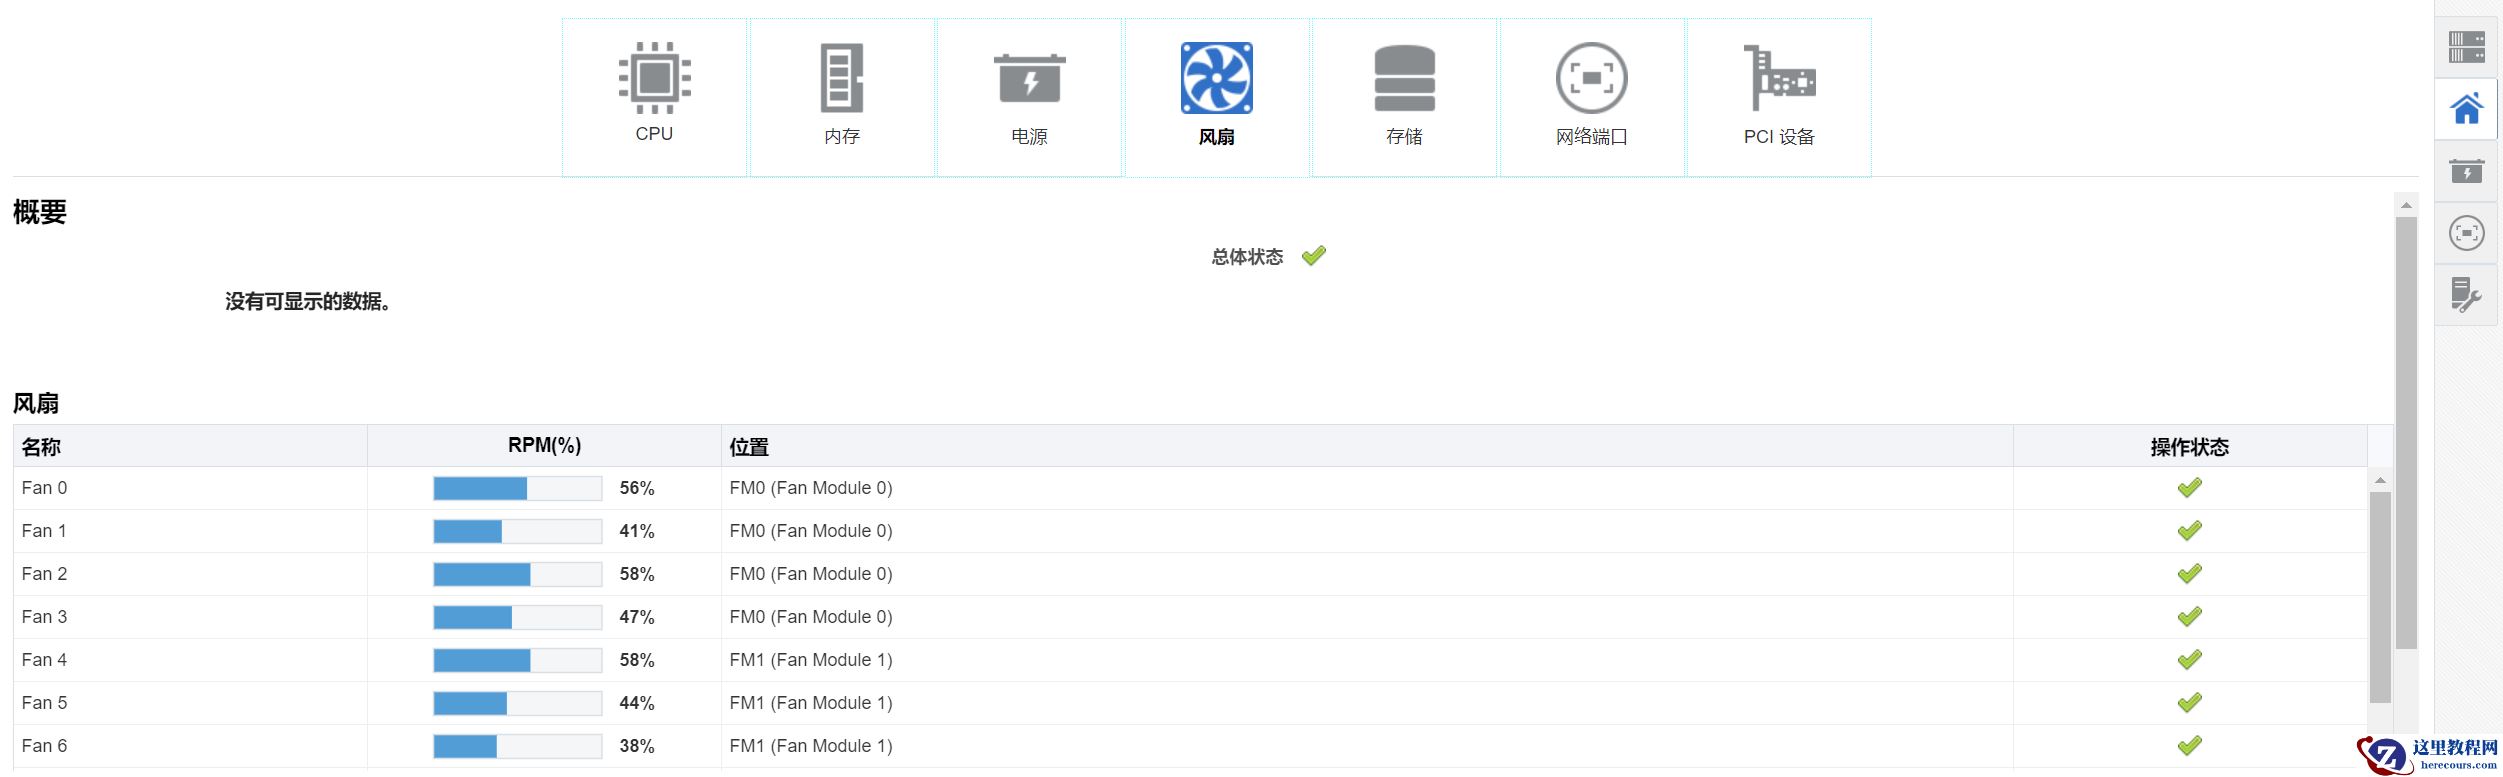Click the 56% RPM value
The height and width of the screenshot is (777, 2503).
[x=637, y=488]
